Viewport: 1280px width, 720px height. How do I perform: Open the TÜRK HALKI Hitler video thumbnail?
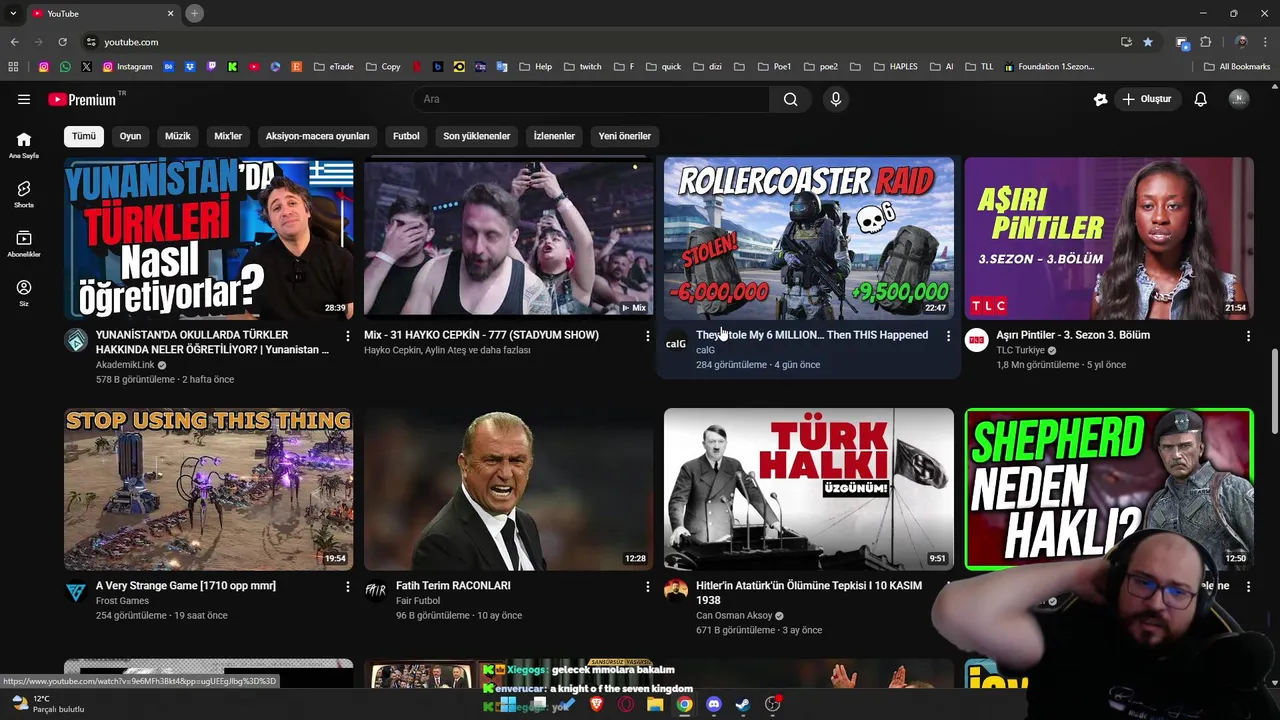pyautogui.click(x=809, y=489)
